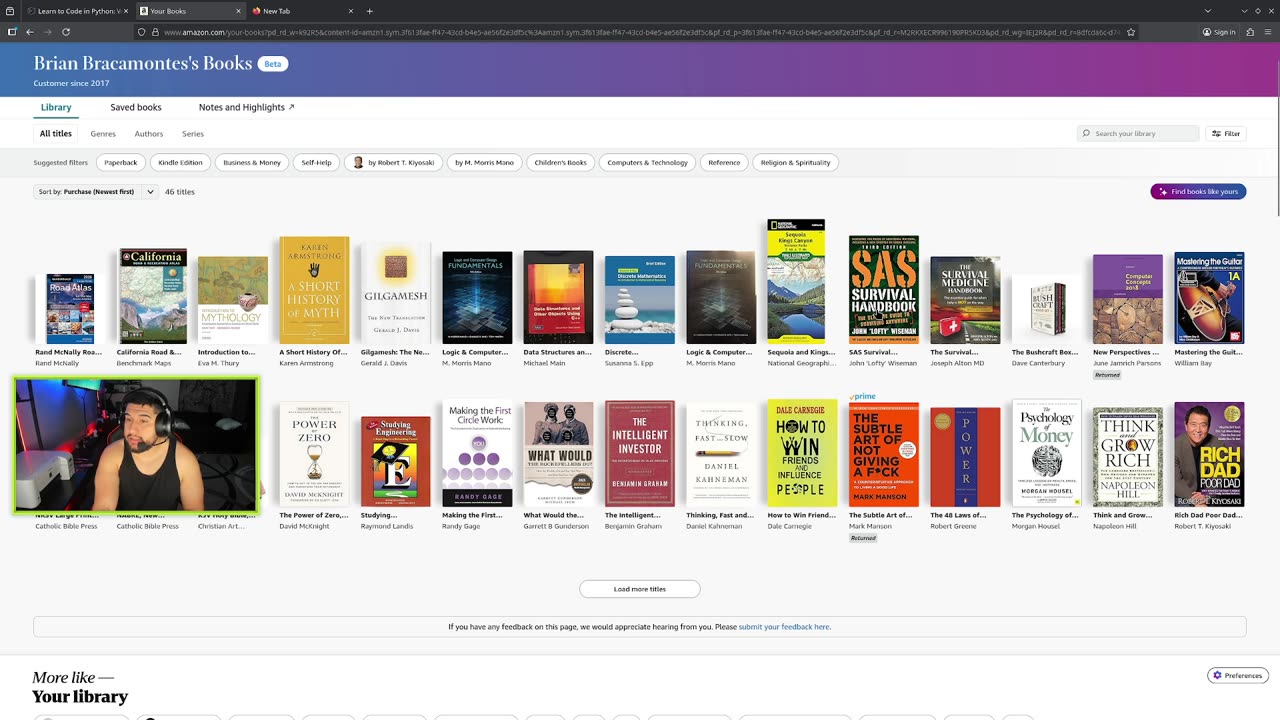The image size is (1280, 720).
Task: Reload the page with the refresh icon
Action: (66, 32)
